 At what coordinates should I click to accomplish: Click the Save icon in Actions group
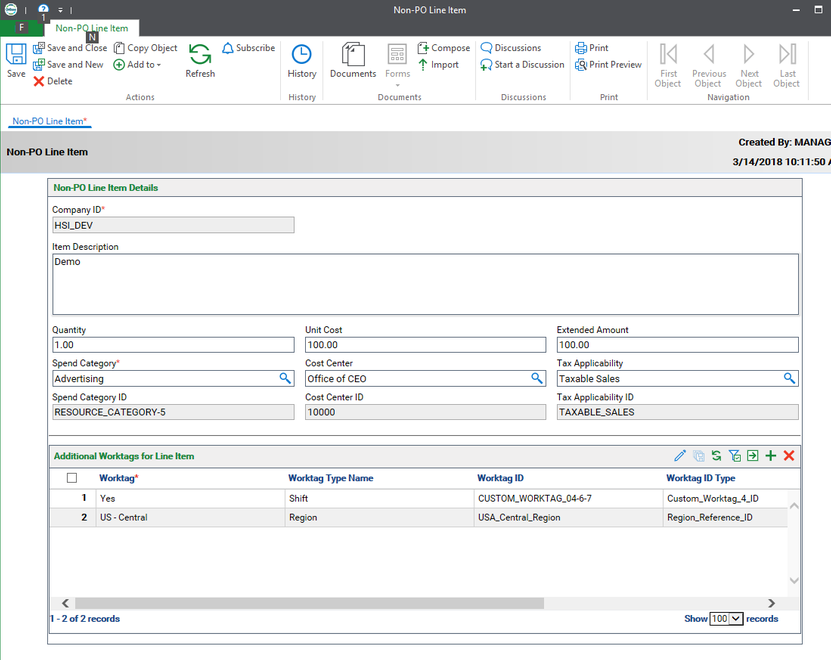[x=15, y=60]
